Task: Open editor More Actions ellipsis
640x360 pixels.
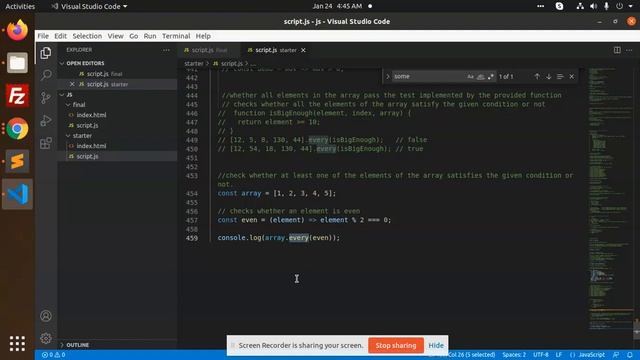Action: click(629, 50)
